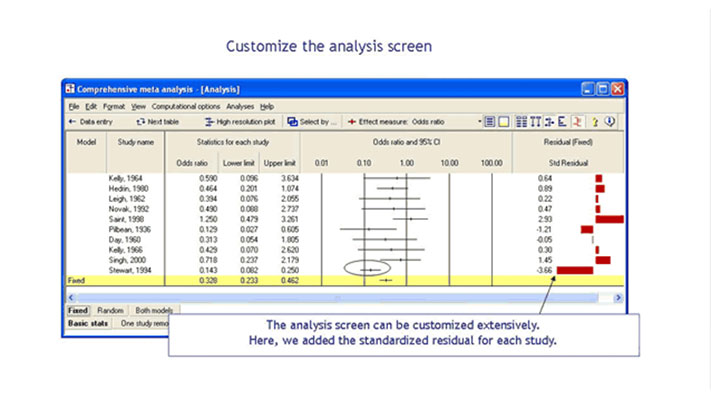Click the Statistics for each study header
Image resolution: width=711 pixels, height=400 pixels.
(x=233, y=142)
